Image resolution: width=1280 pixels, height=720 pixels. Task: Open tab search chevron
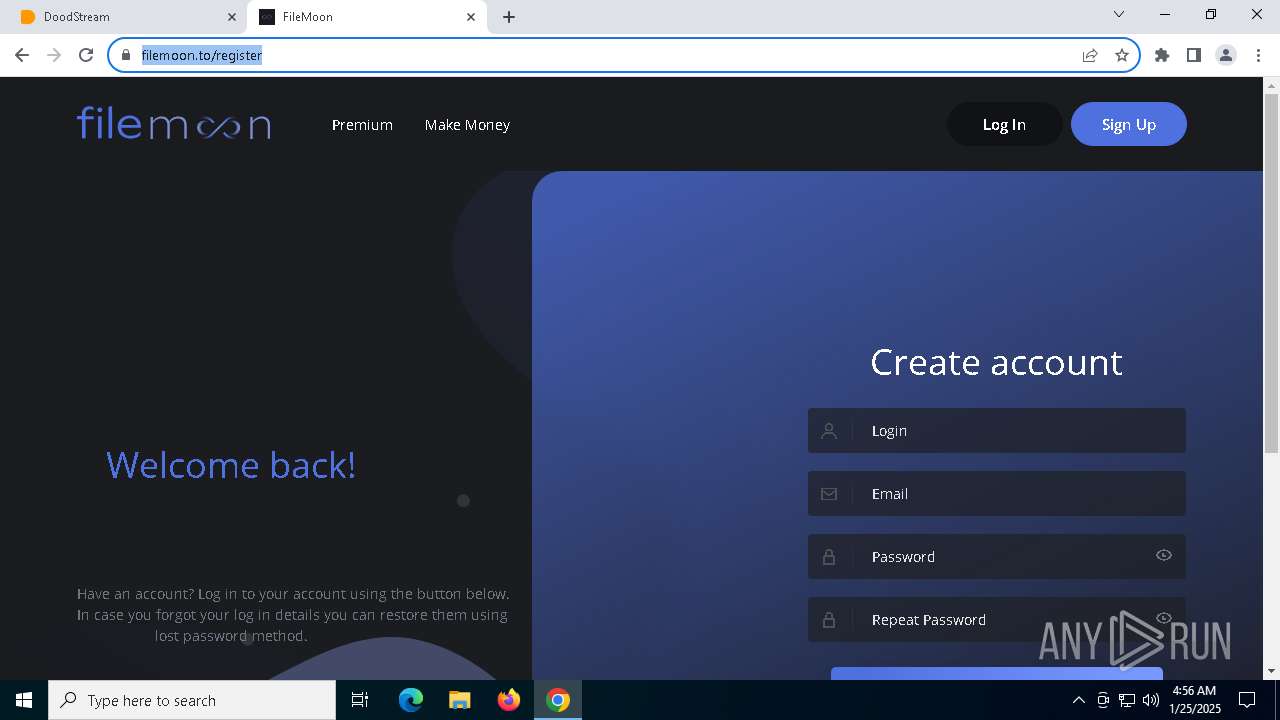1119,14
